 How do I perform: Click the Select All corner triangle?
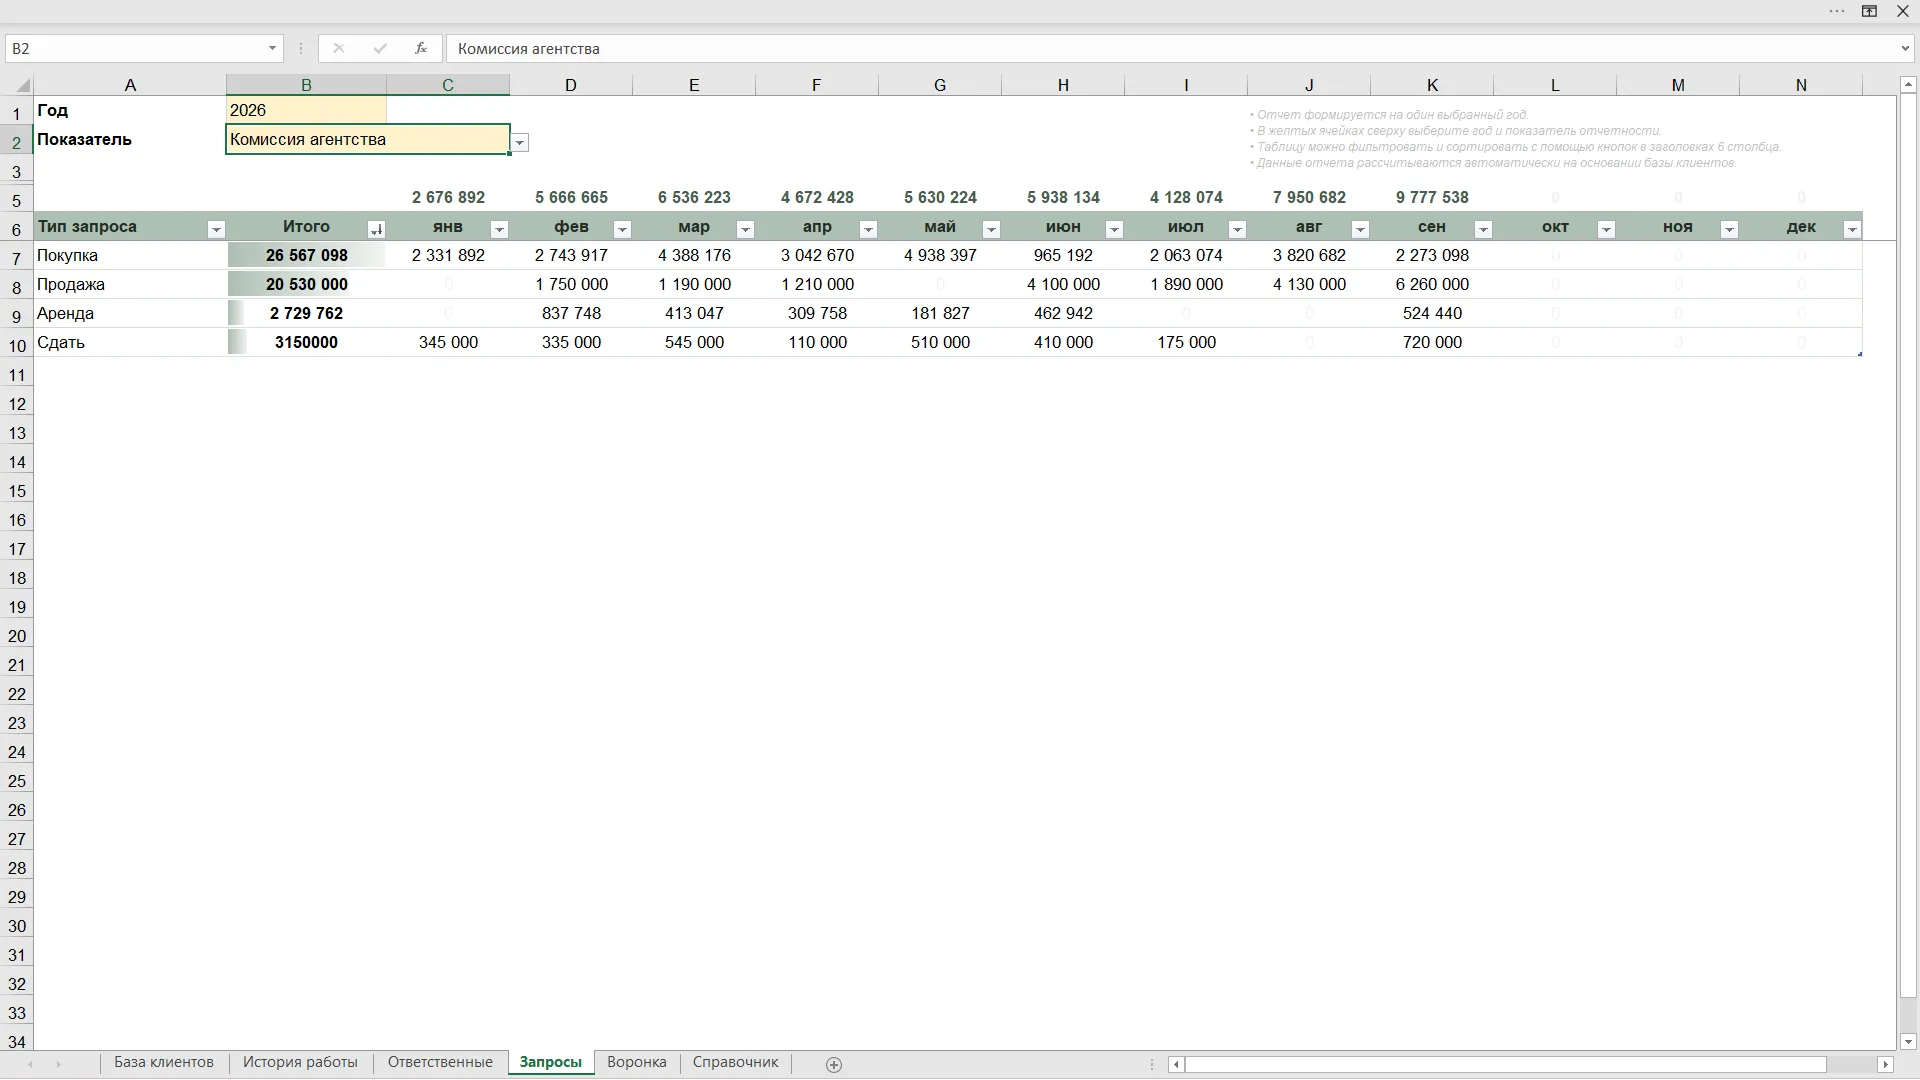22,86
